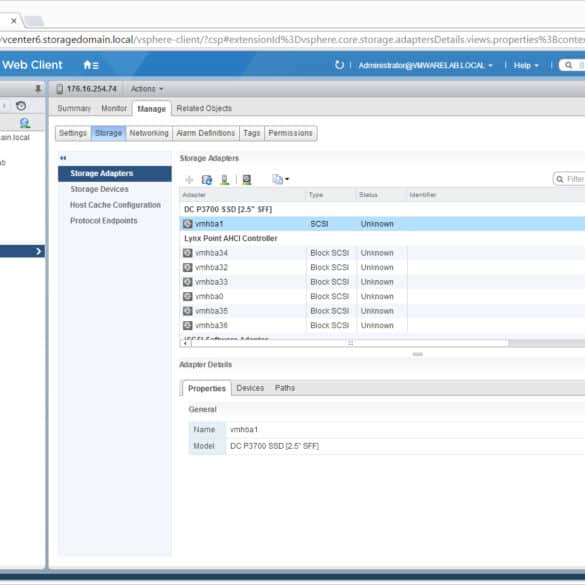Sort by the Identifier column header
The width and height of the screenshot is (585, 585).
496,195
